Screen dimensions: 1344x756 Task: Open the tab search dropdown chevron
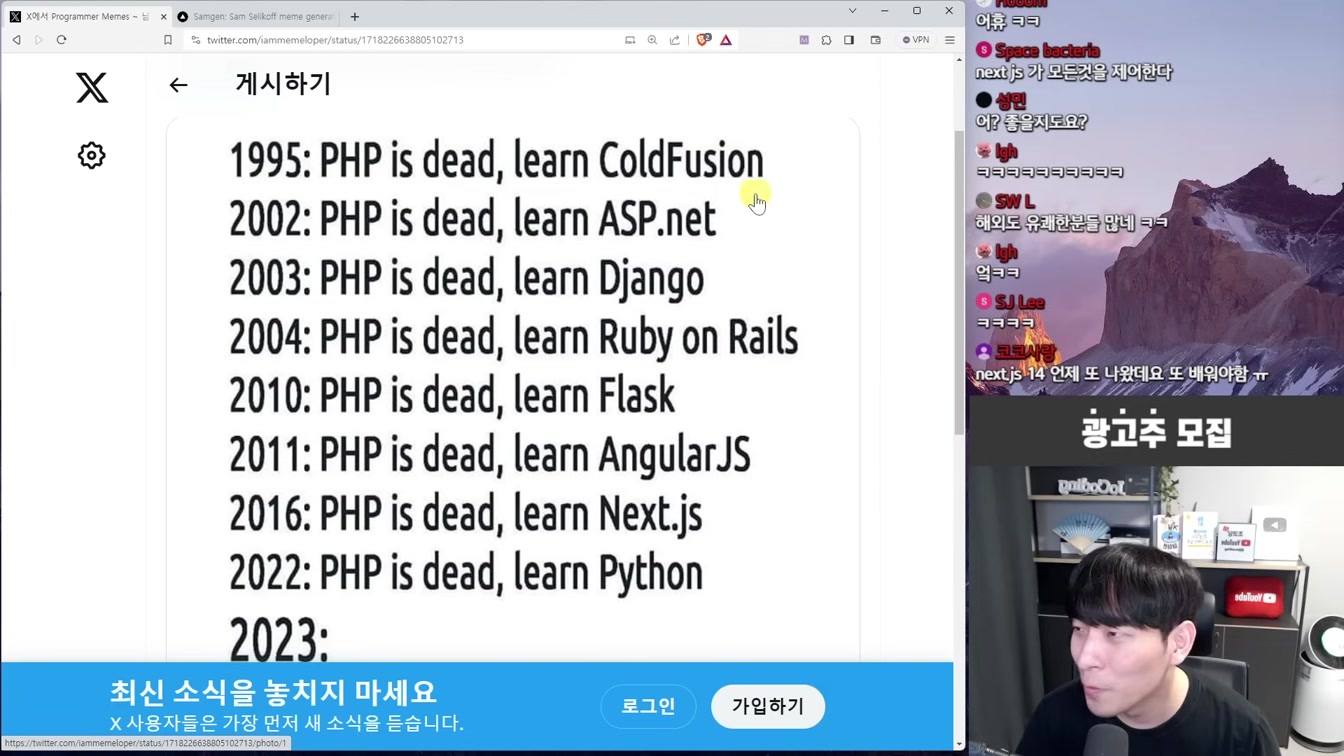(852, 11)
